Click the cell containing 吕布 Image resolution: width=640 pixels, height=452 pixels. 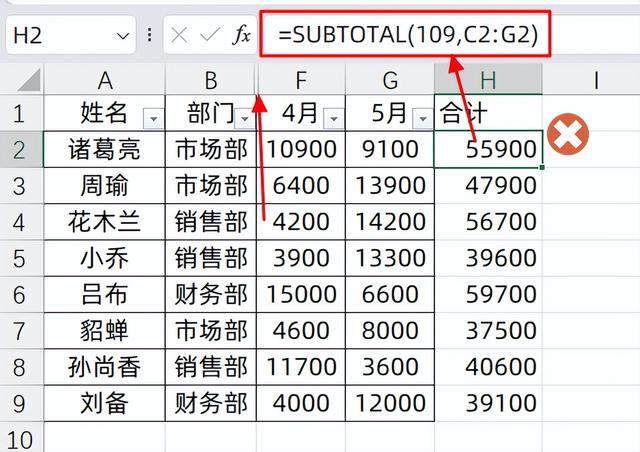pos(104,295)
